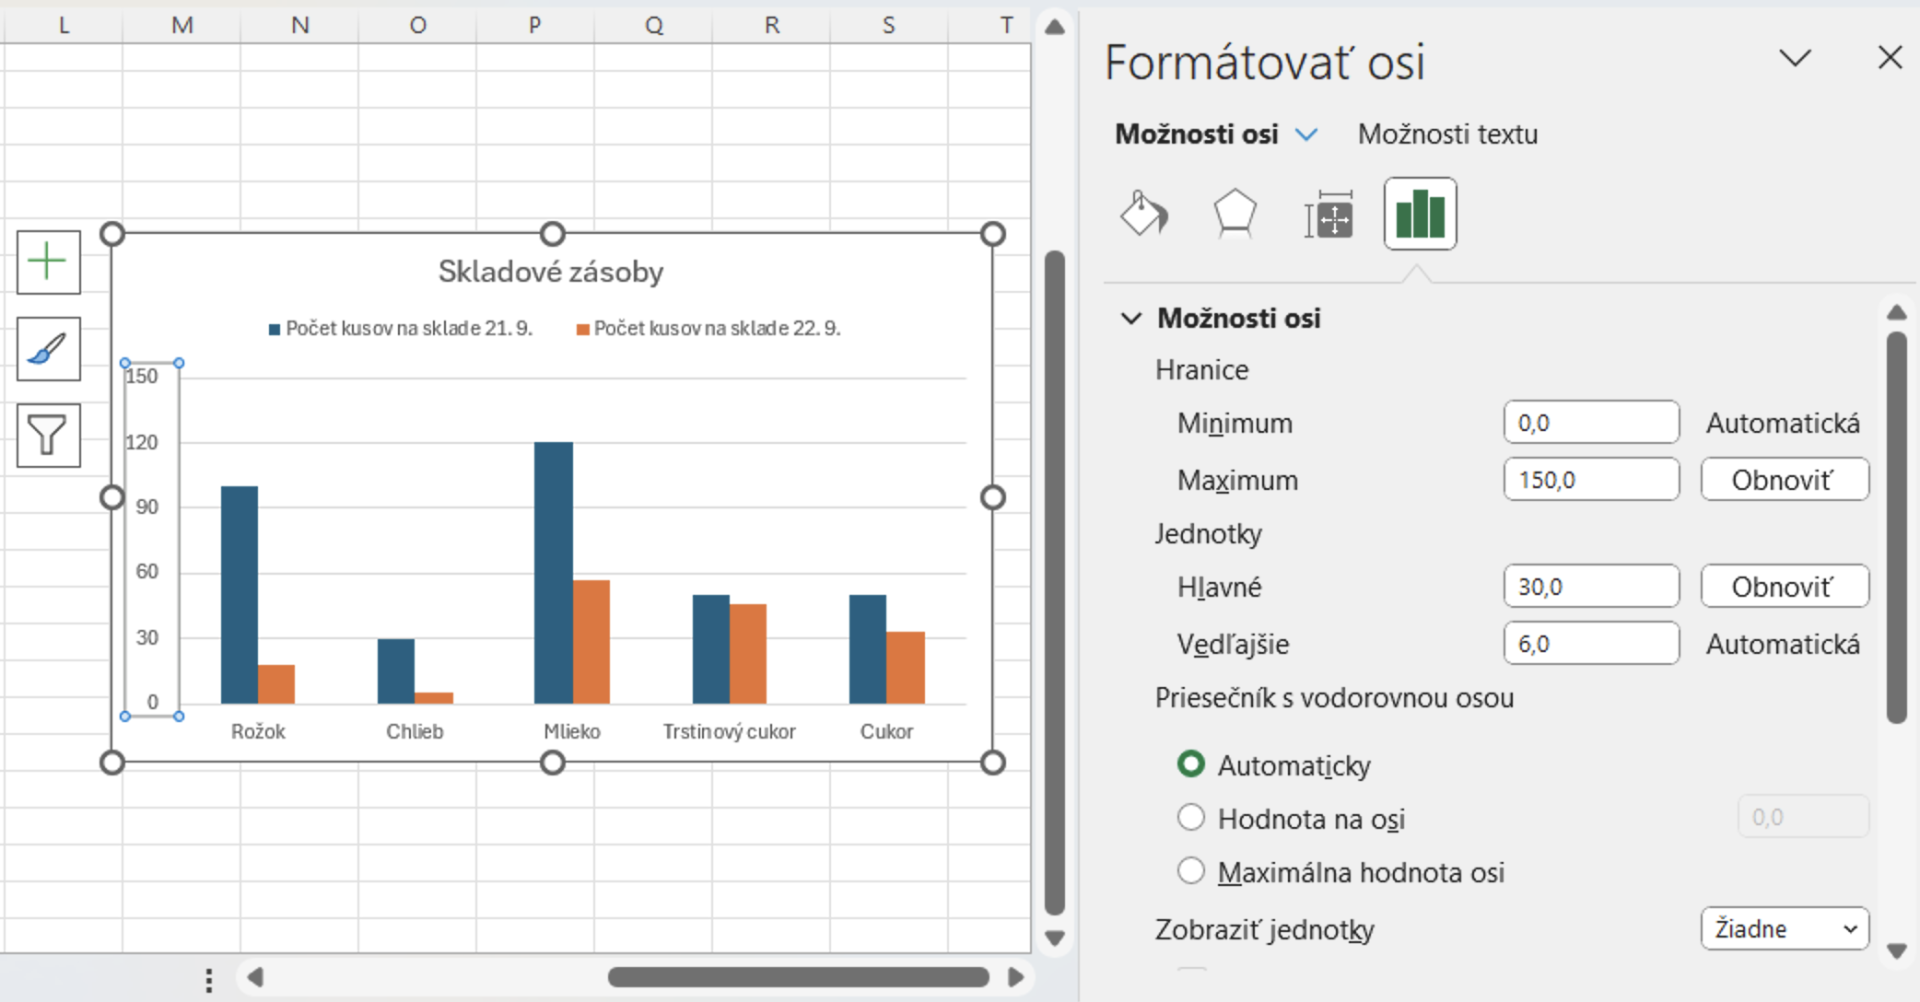Screen dimensions: 1920x1002
Task: Click the worksheet vertical scrollbar thumb
Action: point(1054,583)
